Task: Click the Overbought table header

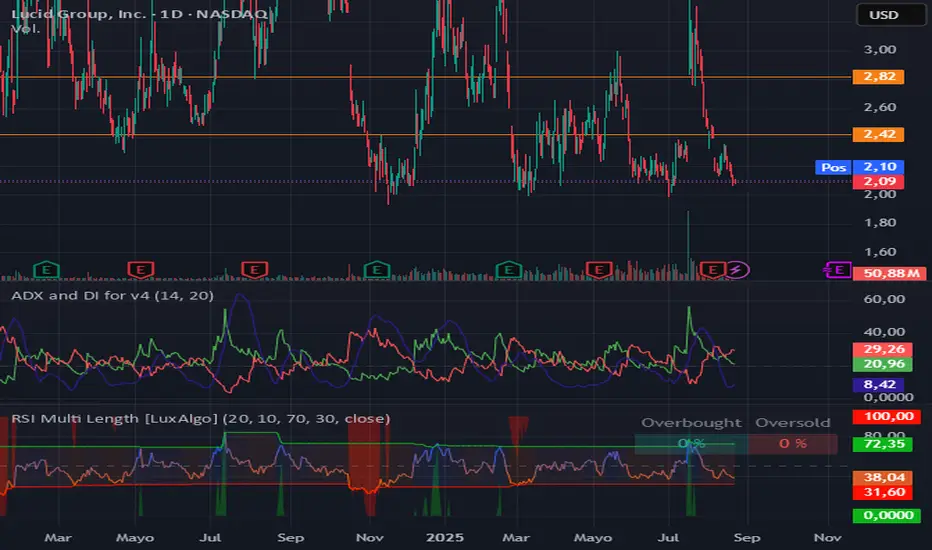Action: (x=691, y=423)
